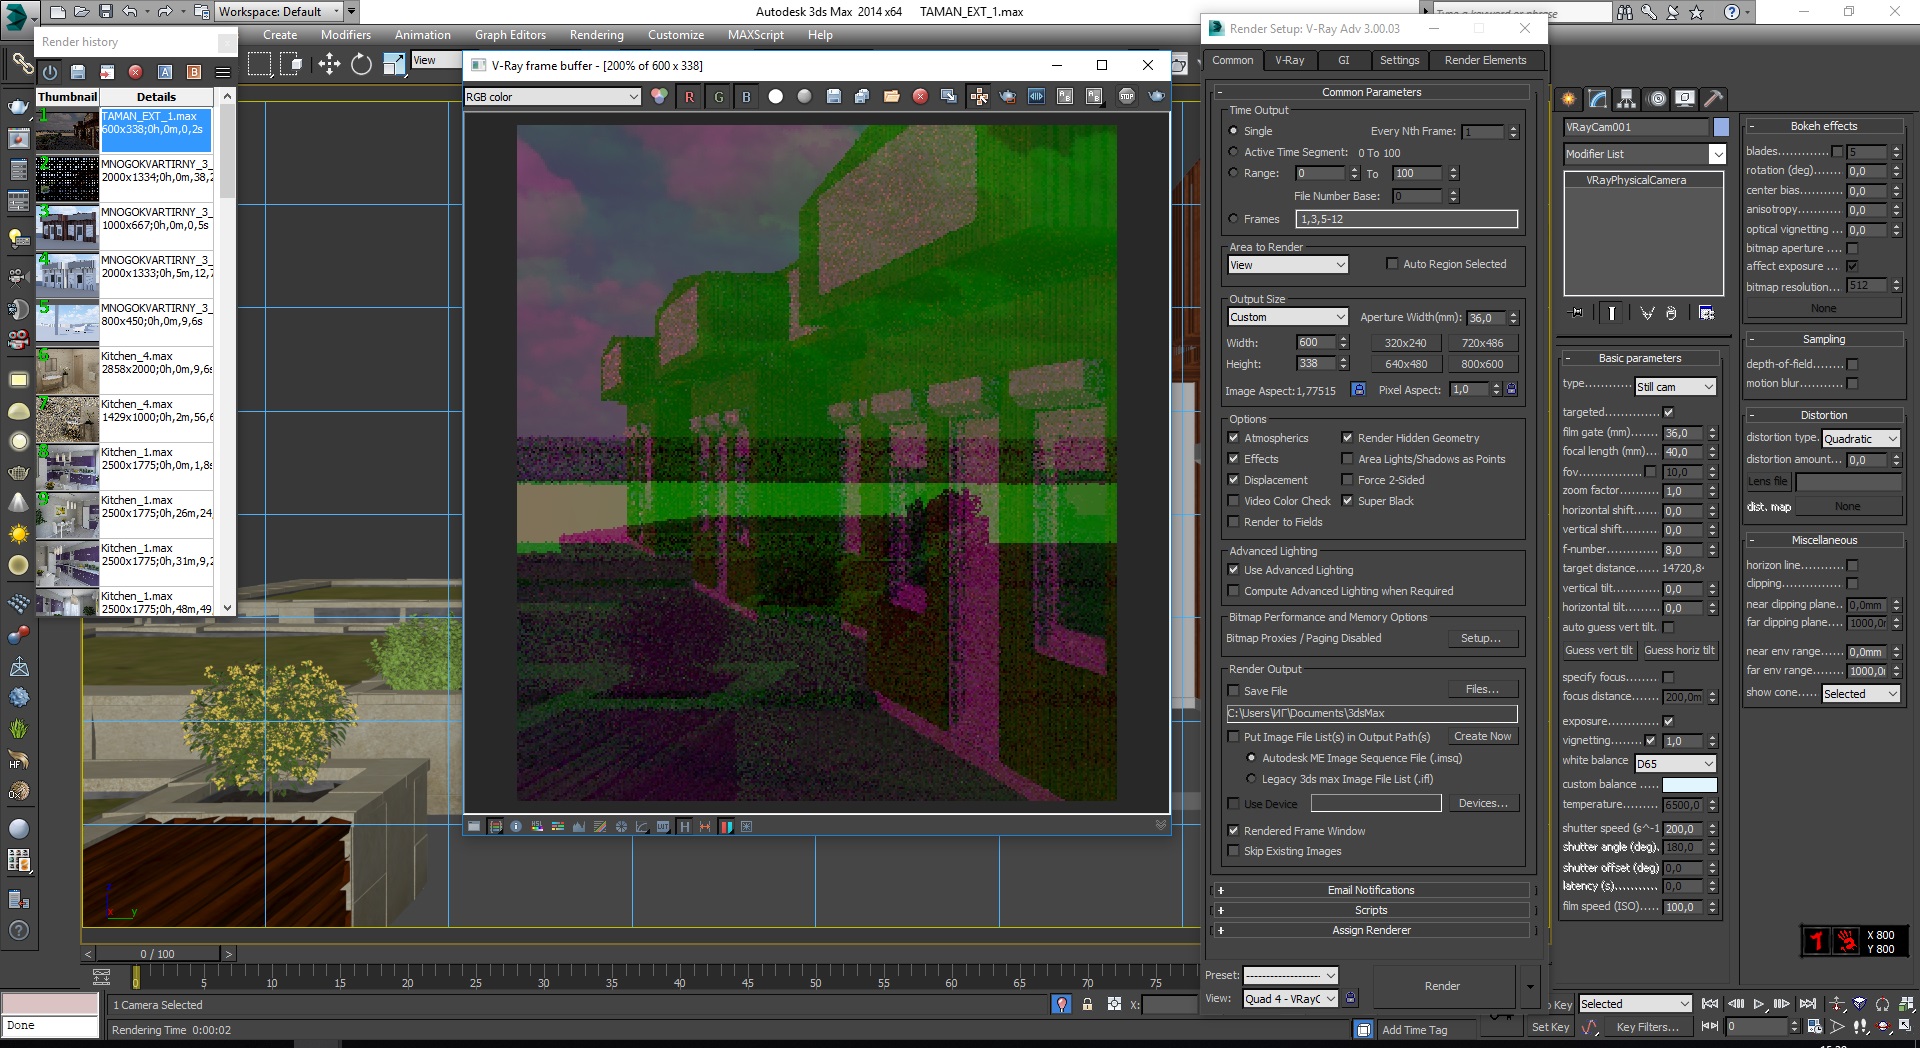Open the Utilities hammer panel tab
The image size is (1920, 1048).
click(1713, 99)
